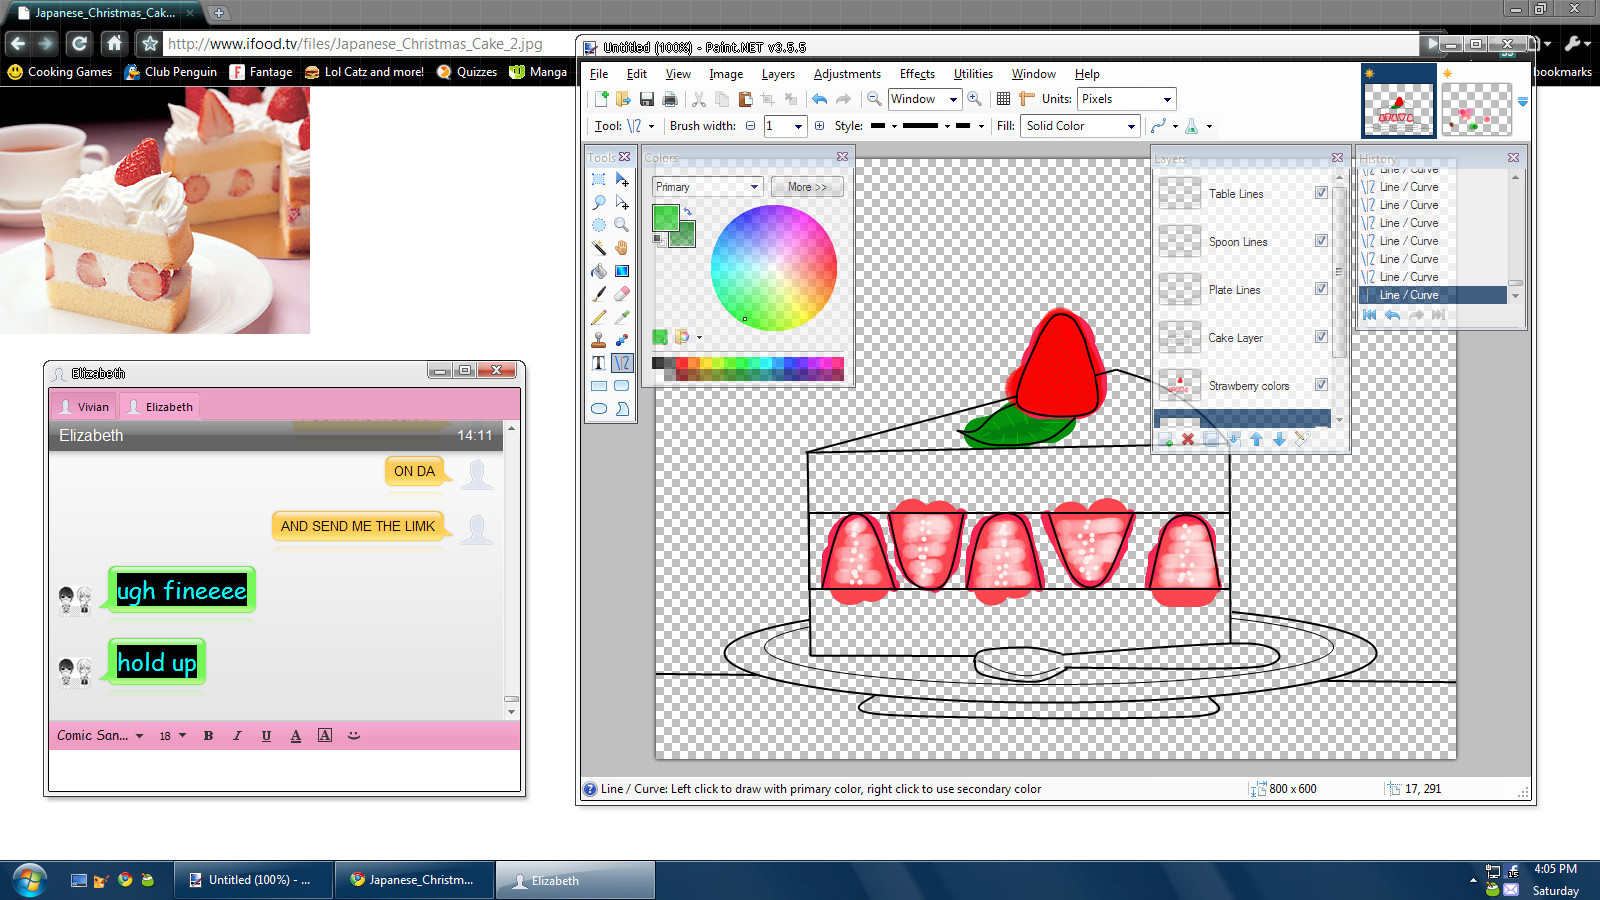Click Delete Layer red X icon

(1188, 439)
